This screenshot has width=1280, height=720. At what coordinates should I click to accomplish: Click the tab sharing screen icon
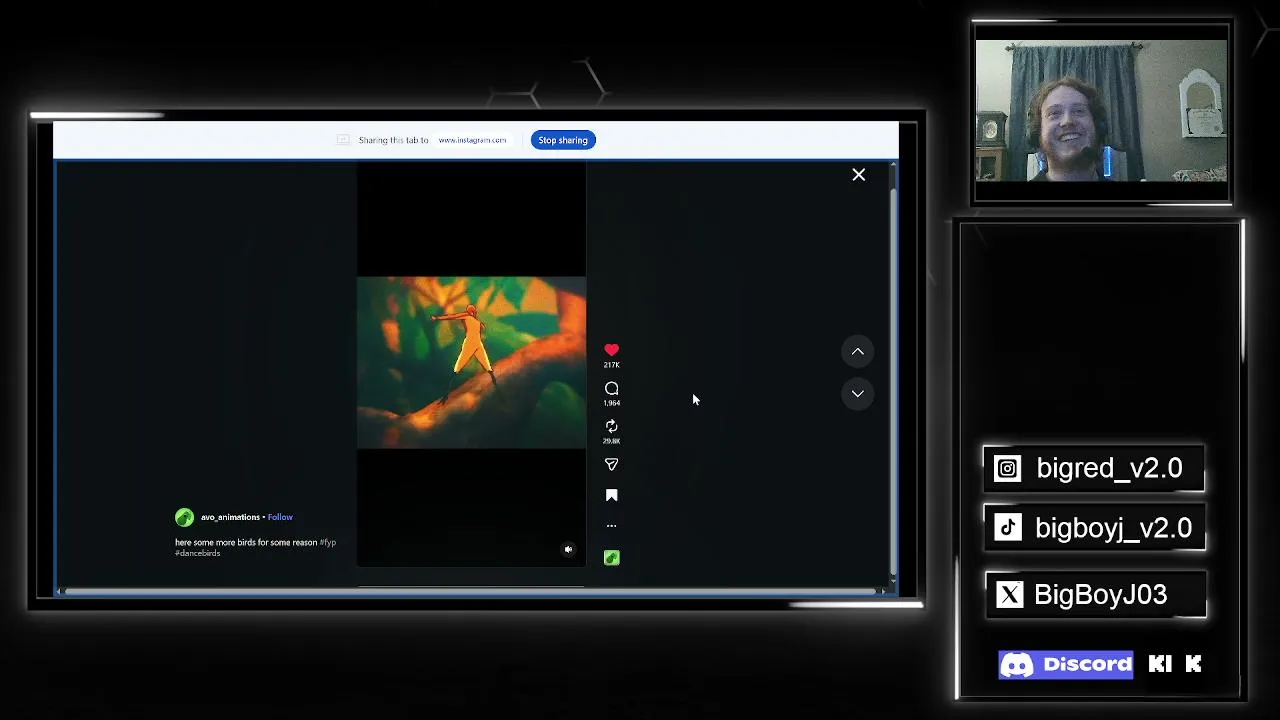point(343,140)
